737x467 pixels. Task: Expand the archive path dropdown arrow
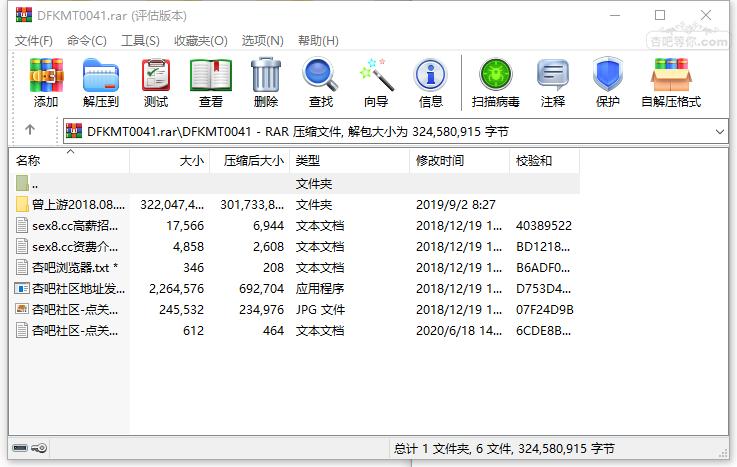(x=720, y=132)
